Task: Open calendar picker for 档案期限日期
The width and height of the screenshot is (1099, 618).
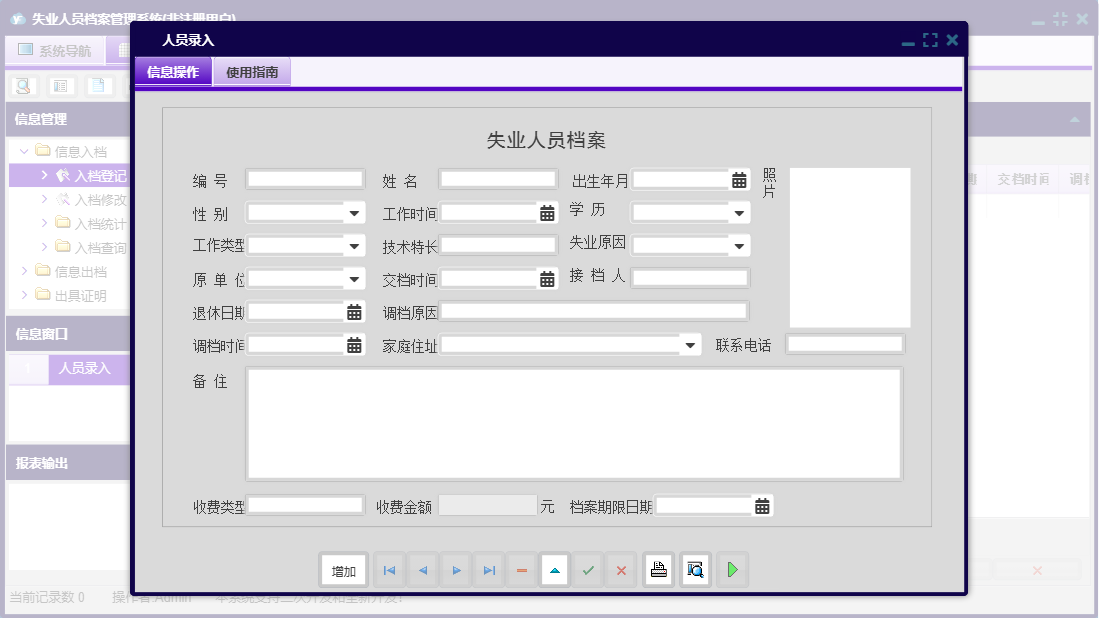Action: tap(761, 505)
